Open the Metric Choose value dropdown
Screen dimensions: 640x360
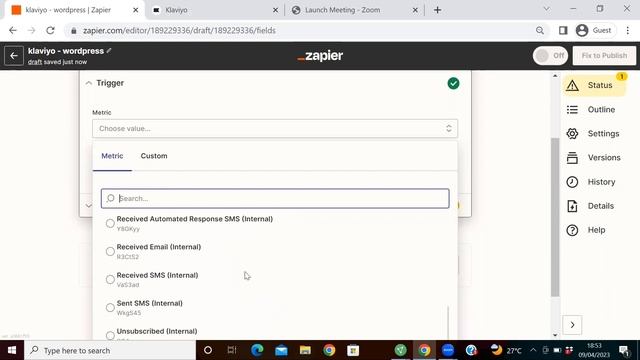(275, 129)
